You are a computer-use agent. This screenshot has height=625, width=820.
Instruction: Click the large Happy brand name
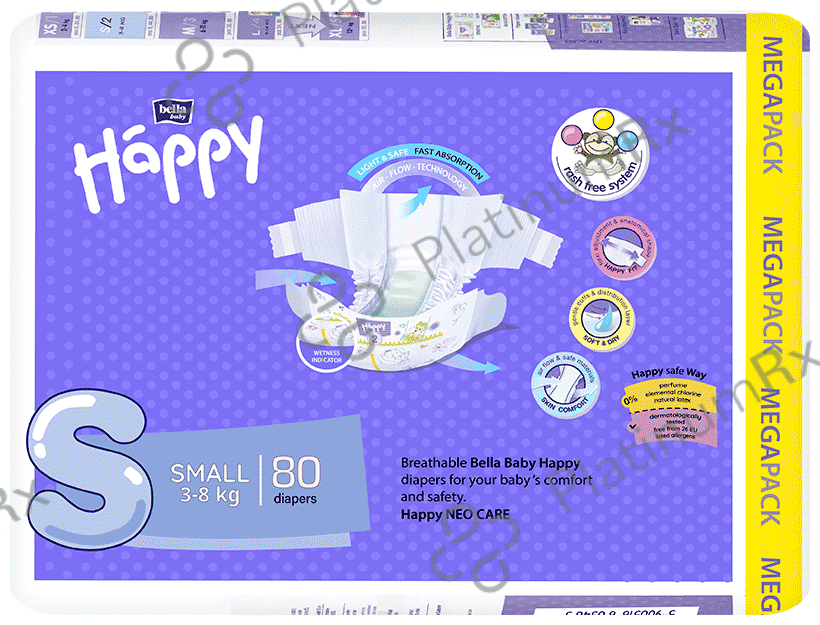tap(167, 163)
